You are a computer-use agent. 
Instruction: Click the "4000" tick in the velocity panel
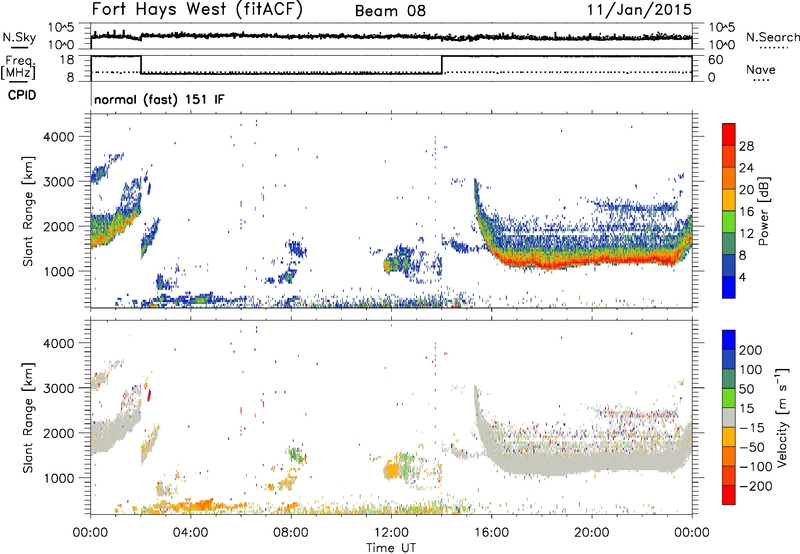tap(58, 343)
